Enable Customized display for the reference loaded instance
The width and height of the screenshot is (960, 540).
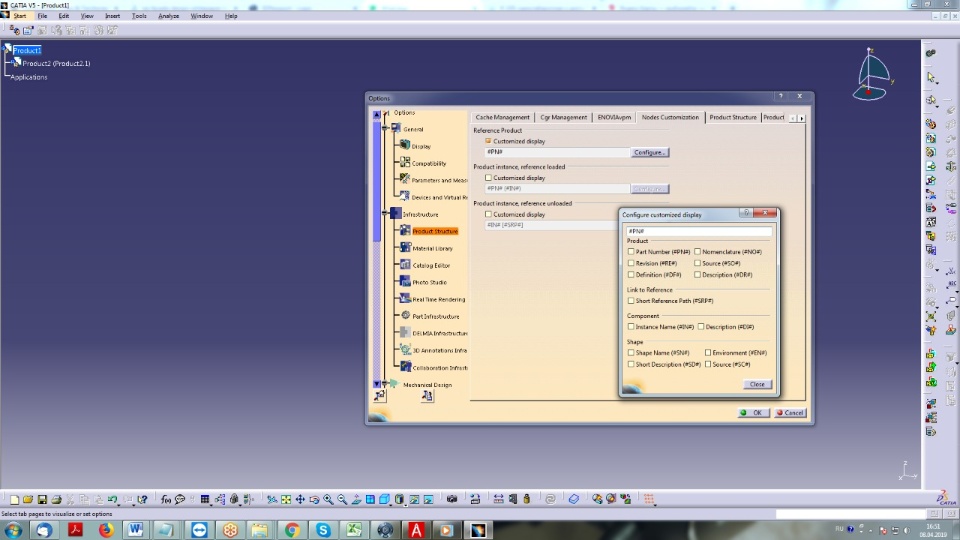click(488, 178)
